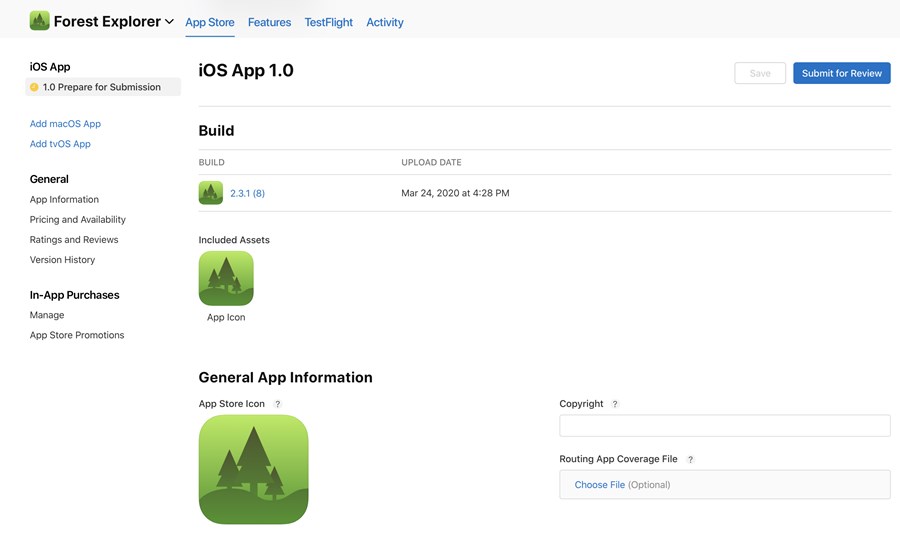Open the App Icon thumbnail under Included Assets
Viewport: 900px width, 533px height.
tap(226, 278)
